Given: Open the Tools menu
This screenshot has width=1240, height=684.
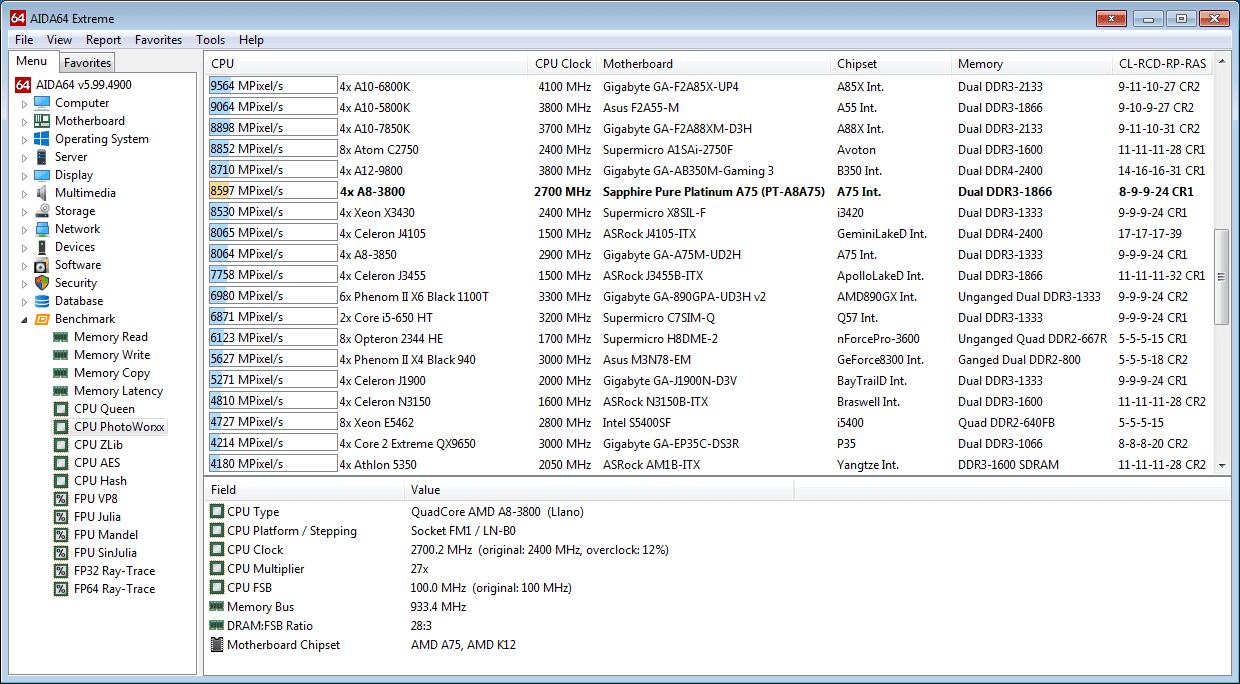Looking at the screenshot, I should click(x=210, y=40).
